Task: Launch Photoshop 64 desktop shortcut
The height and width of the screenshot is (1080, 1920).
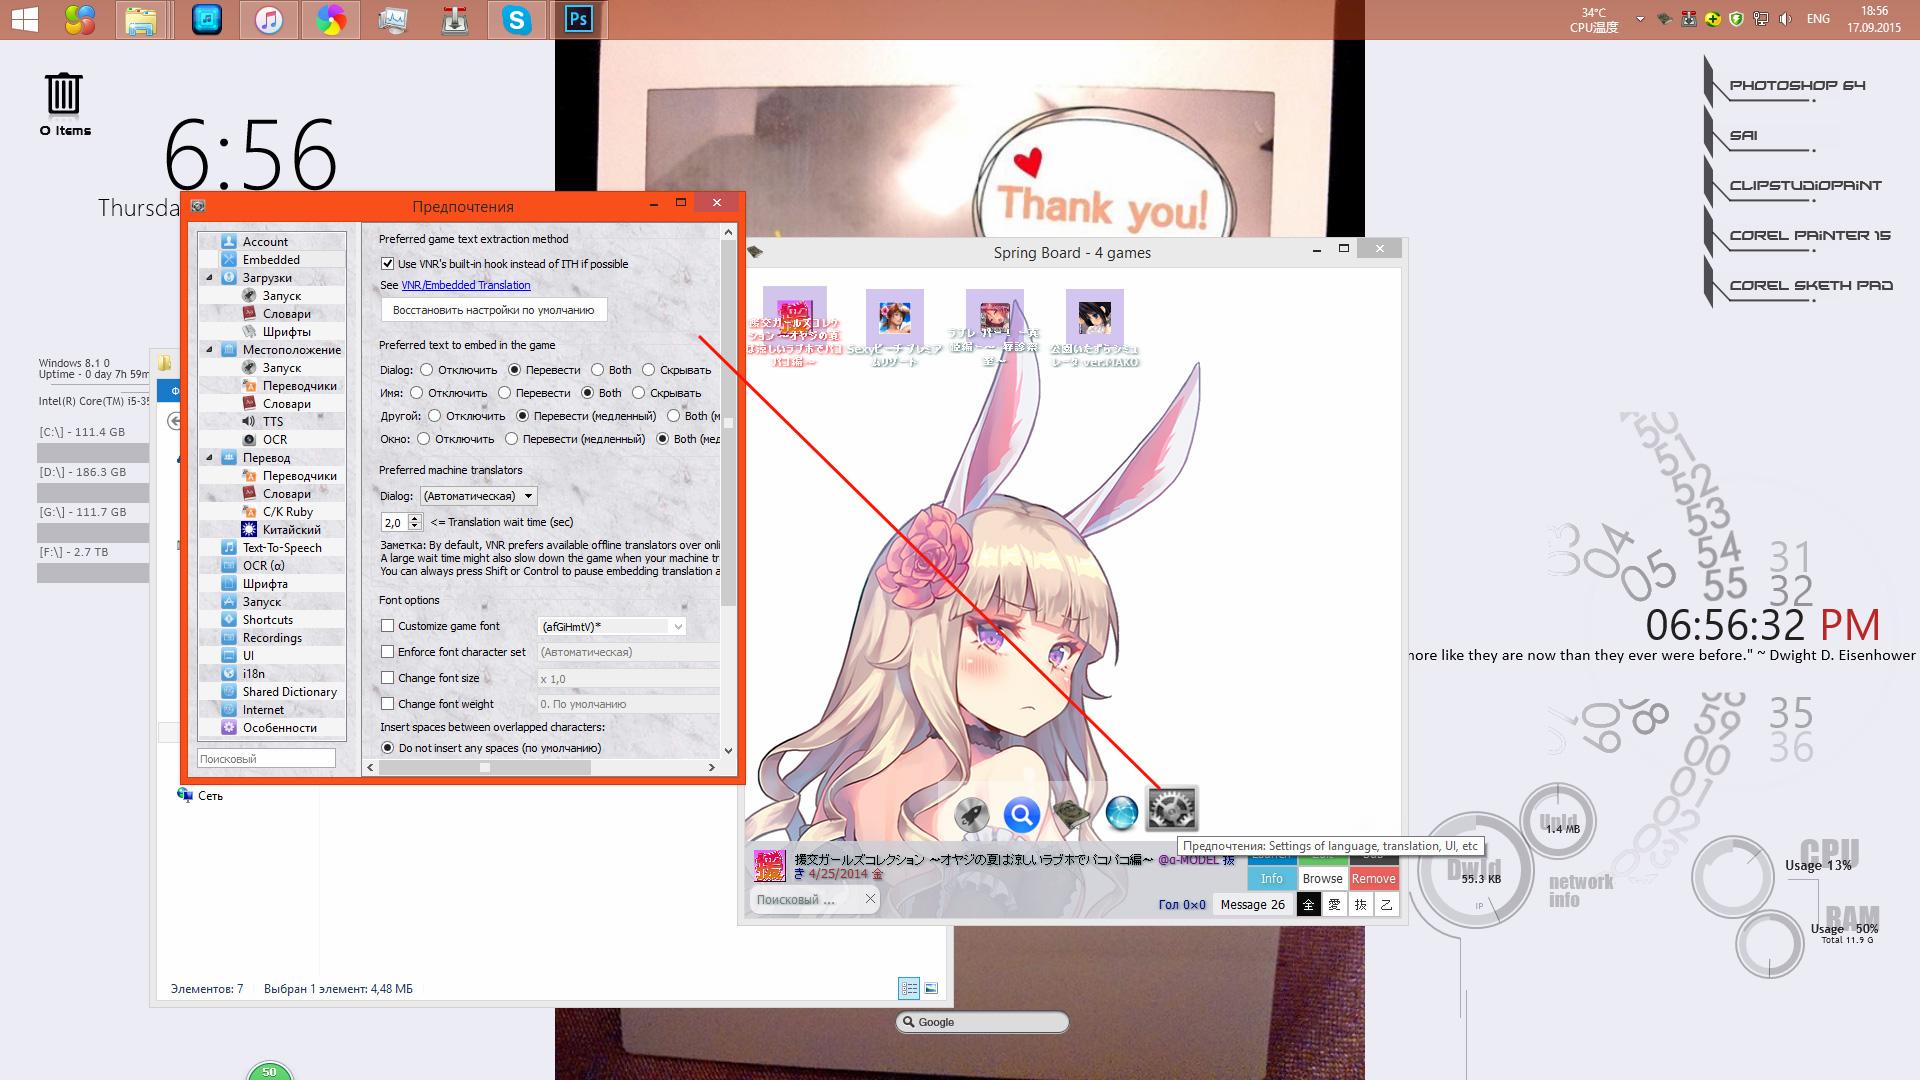Action: pyautogui.click(x=1797, y=85)
